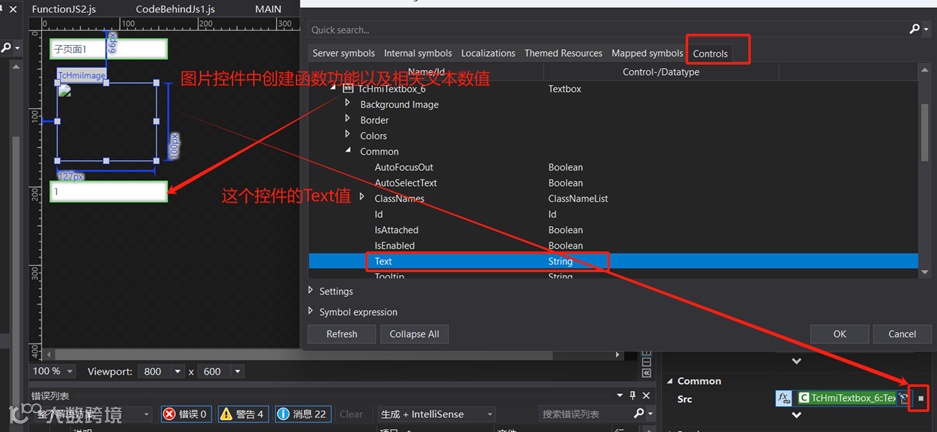Click the symbol tree vertical scrollbar down arrow
Image resolution: width=937 pixels, height=432 pixels.
coord(924,271)
